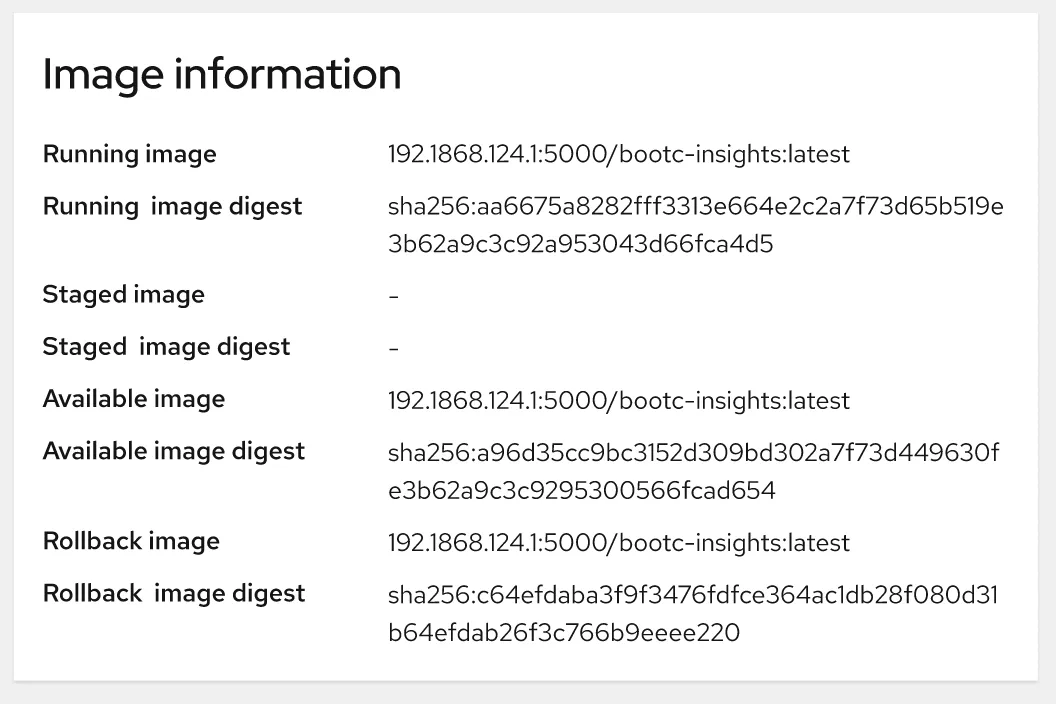This screenshot has width=1056, height=704.
Task: Click second line of Available image digest hash
Action: (582, 490)
